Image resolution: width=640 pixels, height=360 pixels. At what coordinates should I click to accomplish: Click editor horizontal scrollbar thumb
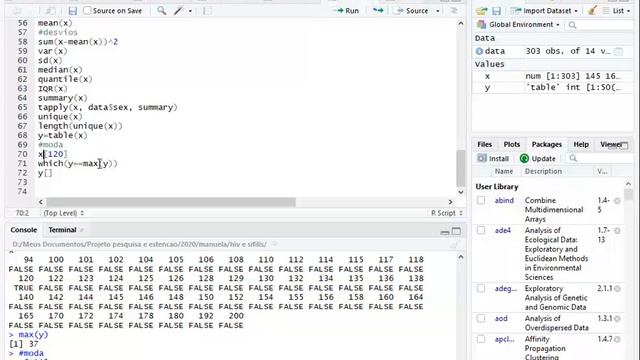[171, 202]
